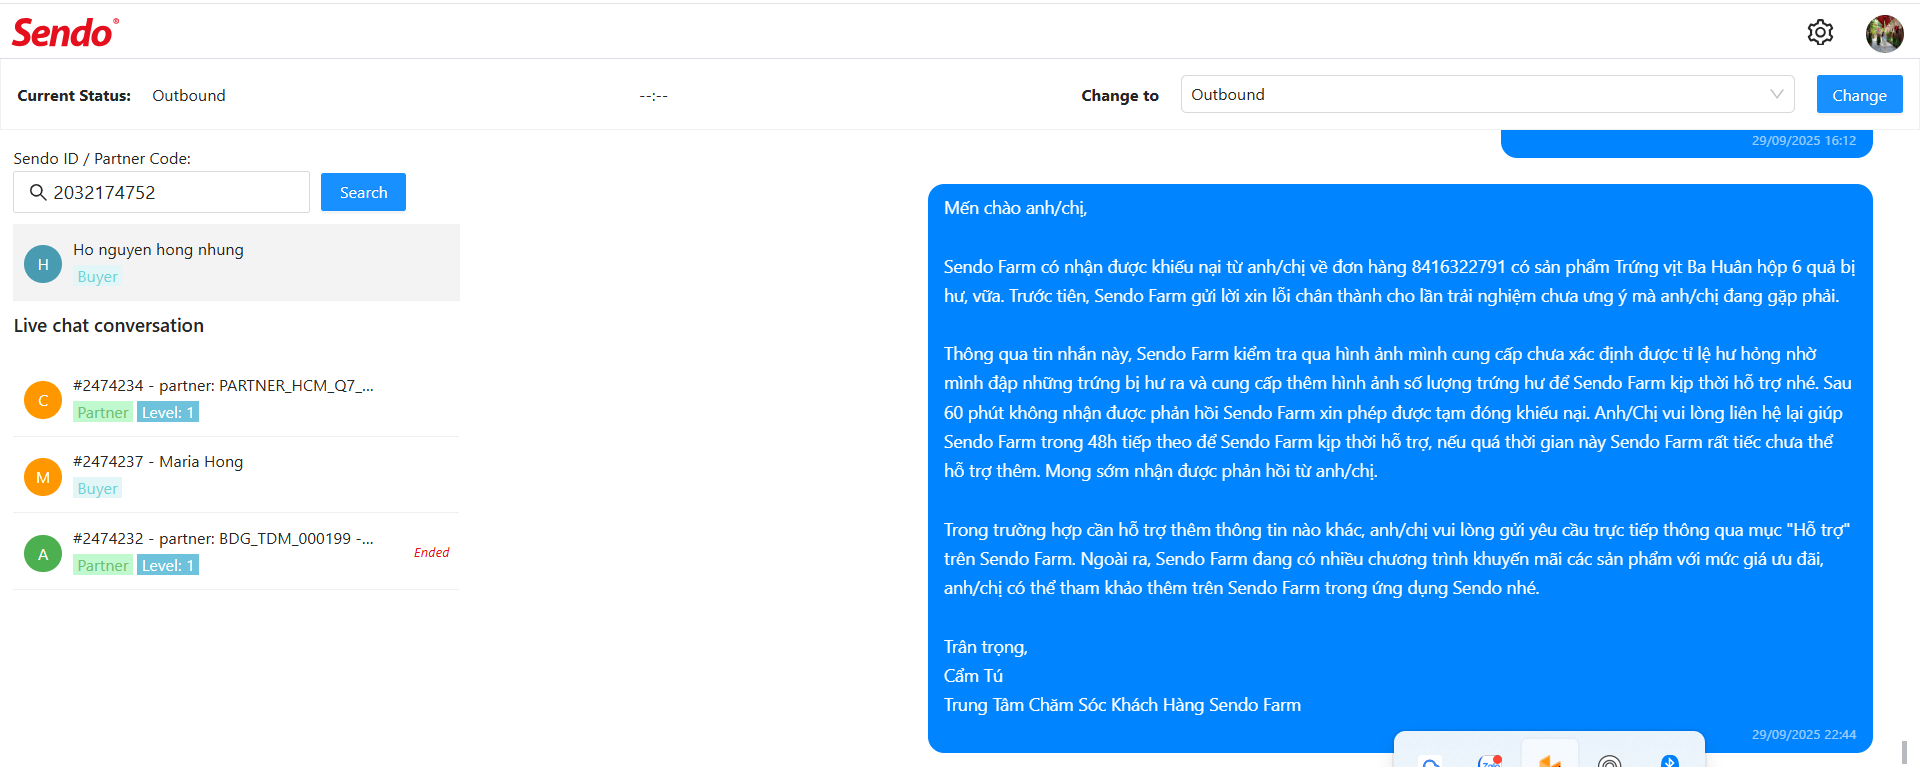Viewport: 1920px width, 767px height.
Task: Click the Partner tag on chat #2474234
Action: coord(103,412)
